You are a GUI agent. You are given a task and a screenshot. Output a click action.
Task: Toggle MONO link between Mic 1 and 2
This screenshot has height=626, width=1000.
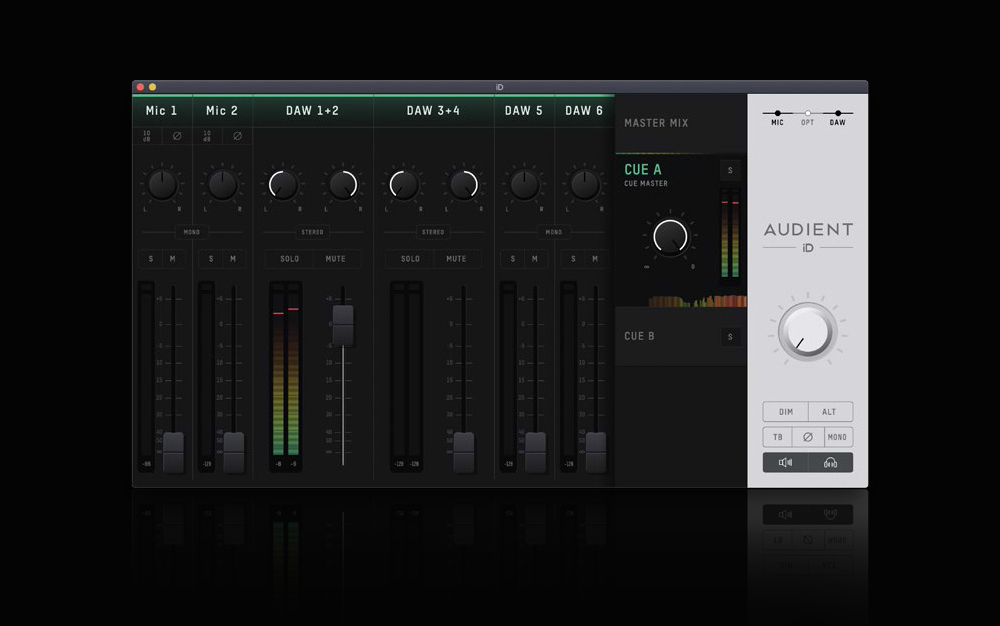click(192, 232)
